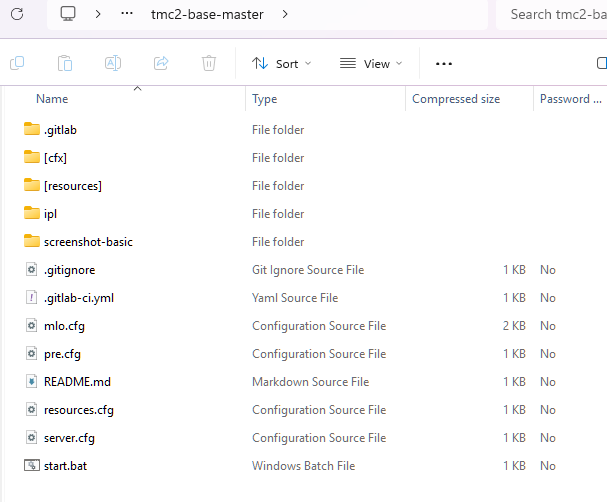Screen dimensions: 607x502
Task: Select the file name start.bat
Action: pos(65,466)
